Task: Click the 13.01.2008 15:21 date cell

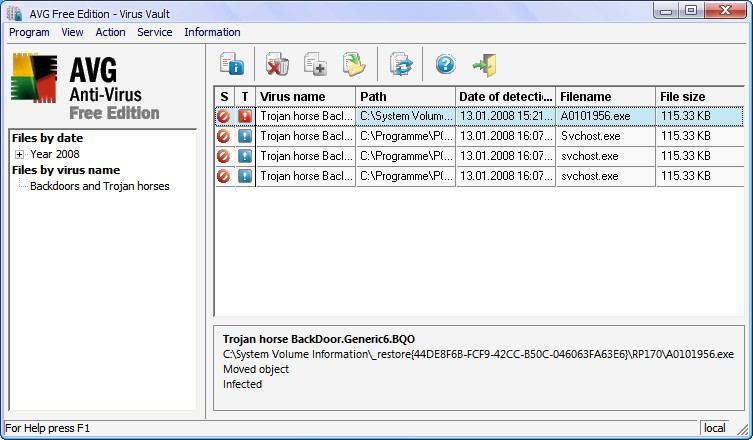Action: [506, 116]
